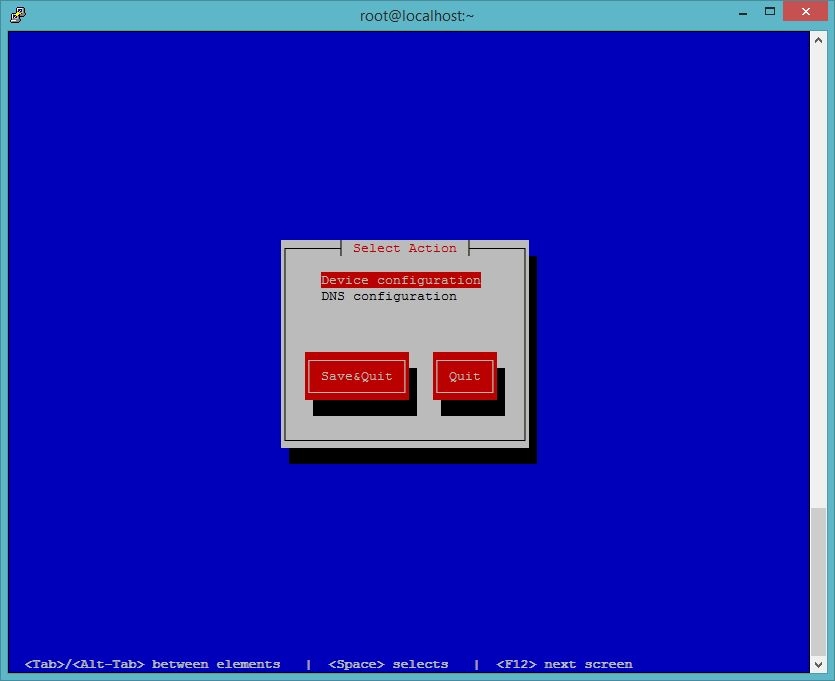Click the blue terminal background above the dialog
The height and width of the screenshot is (681, 835).
pos(404,130)
